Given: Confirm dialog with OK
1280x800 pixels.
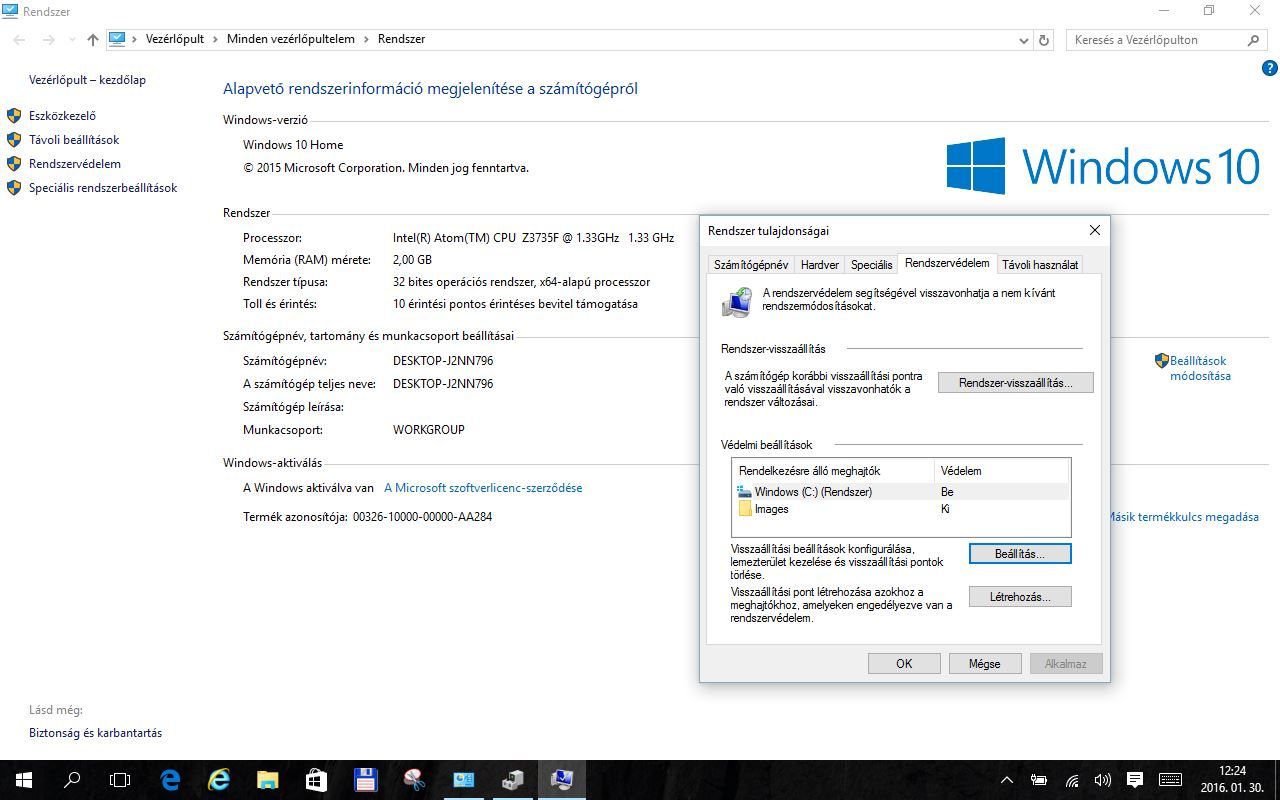Looking at the screenshot, I should tap(904, 663).
